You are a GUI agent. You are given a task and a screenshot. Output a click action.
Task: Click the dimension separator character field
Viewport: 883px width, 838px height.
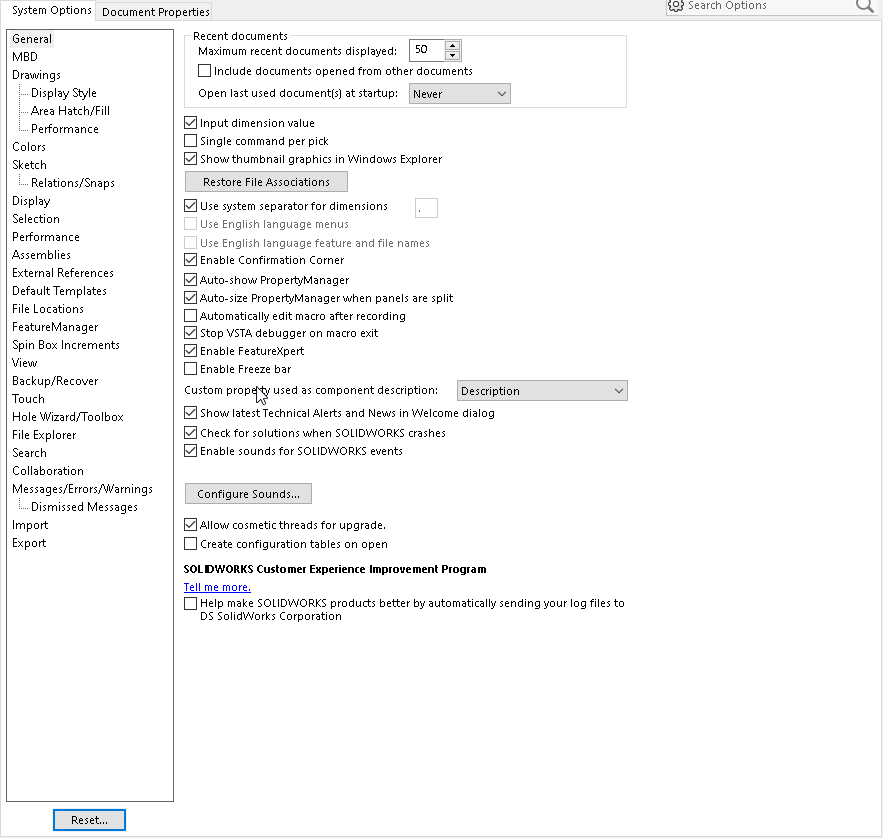426,208
